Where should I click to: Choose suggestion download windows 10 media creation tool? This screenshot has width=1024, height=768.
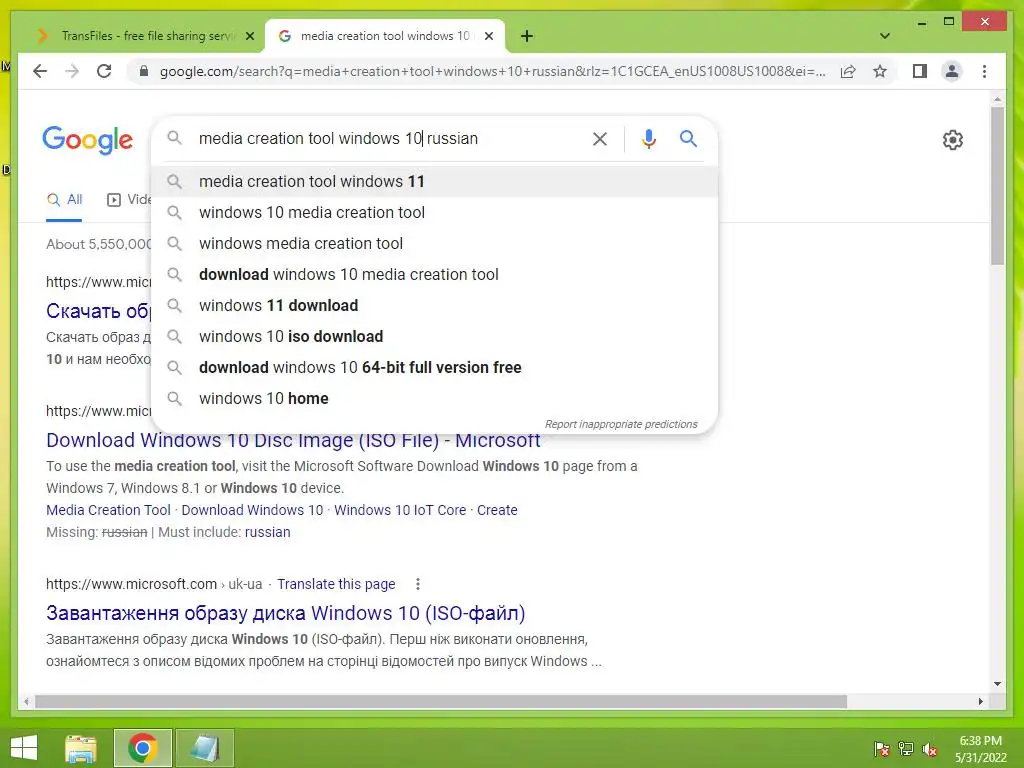tap(434, 274)
